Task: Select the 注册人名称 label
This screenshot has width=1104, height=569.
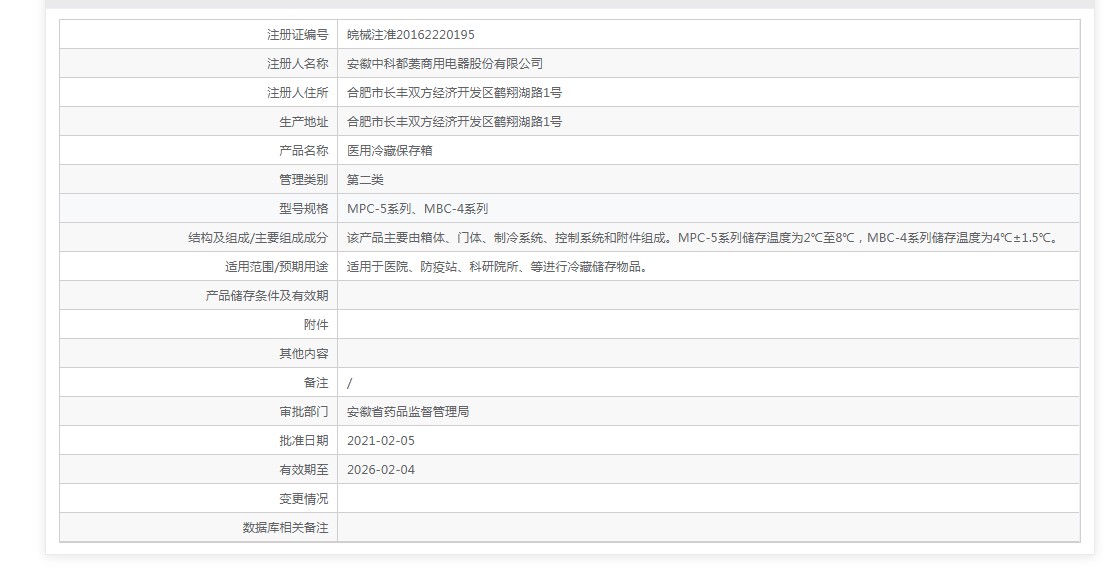Action: click(297, 63)
